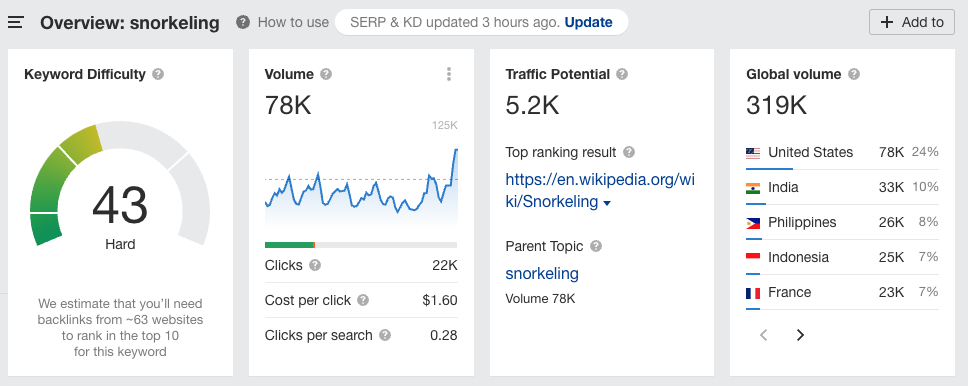Click the How to use help icon
The image size is (968, 386).
click(x=243, y=22)
